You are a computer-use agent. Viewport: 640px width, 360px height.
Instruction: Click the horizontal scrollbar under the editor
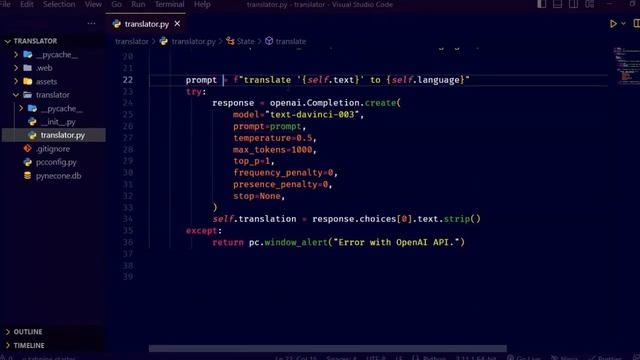tap(328, 348)
